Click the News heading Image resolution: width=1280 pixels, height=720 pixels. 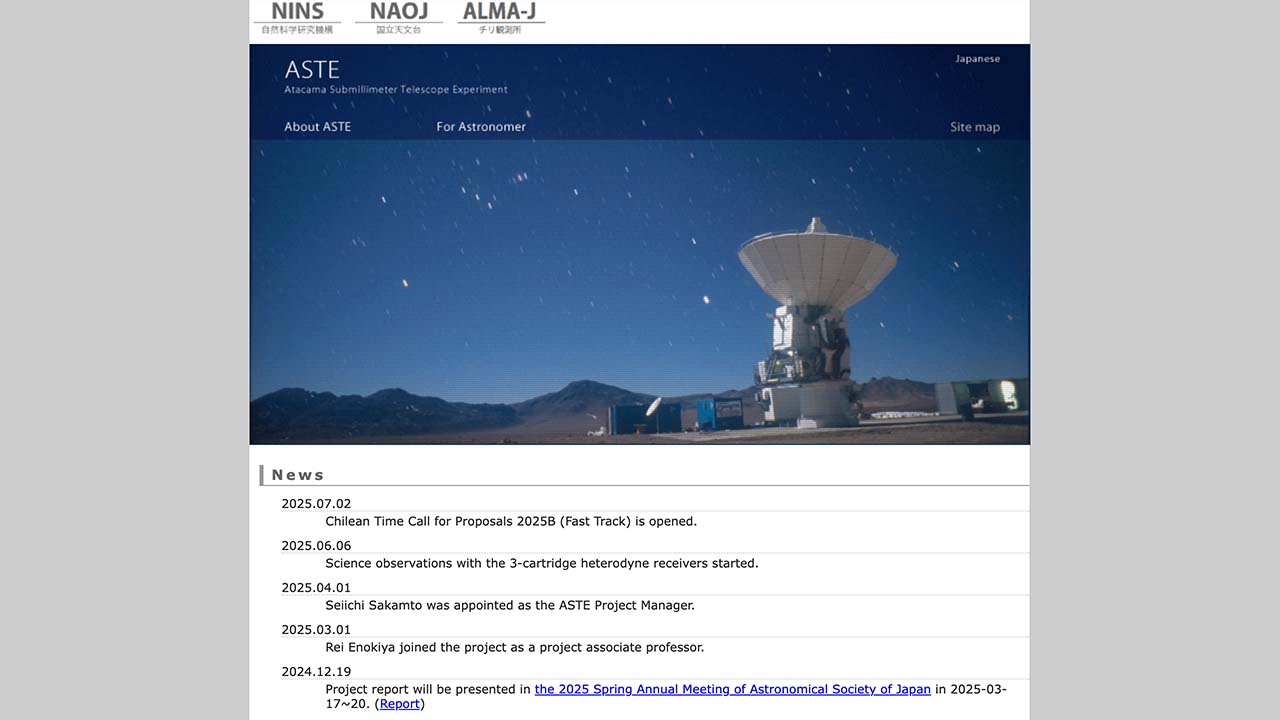[297, 474]
